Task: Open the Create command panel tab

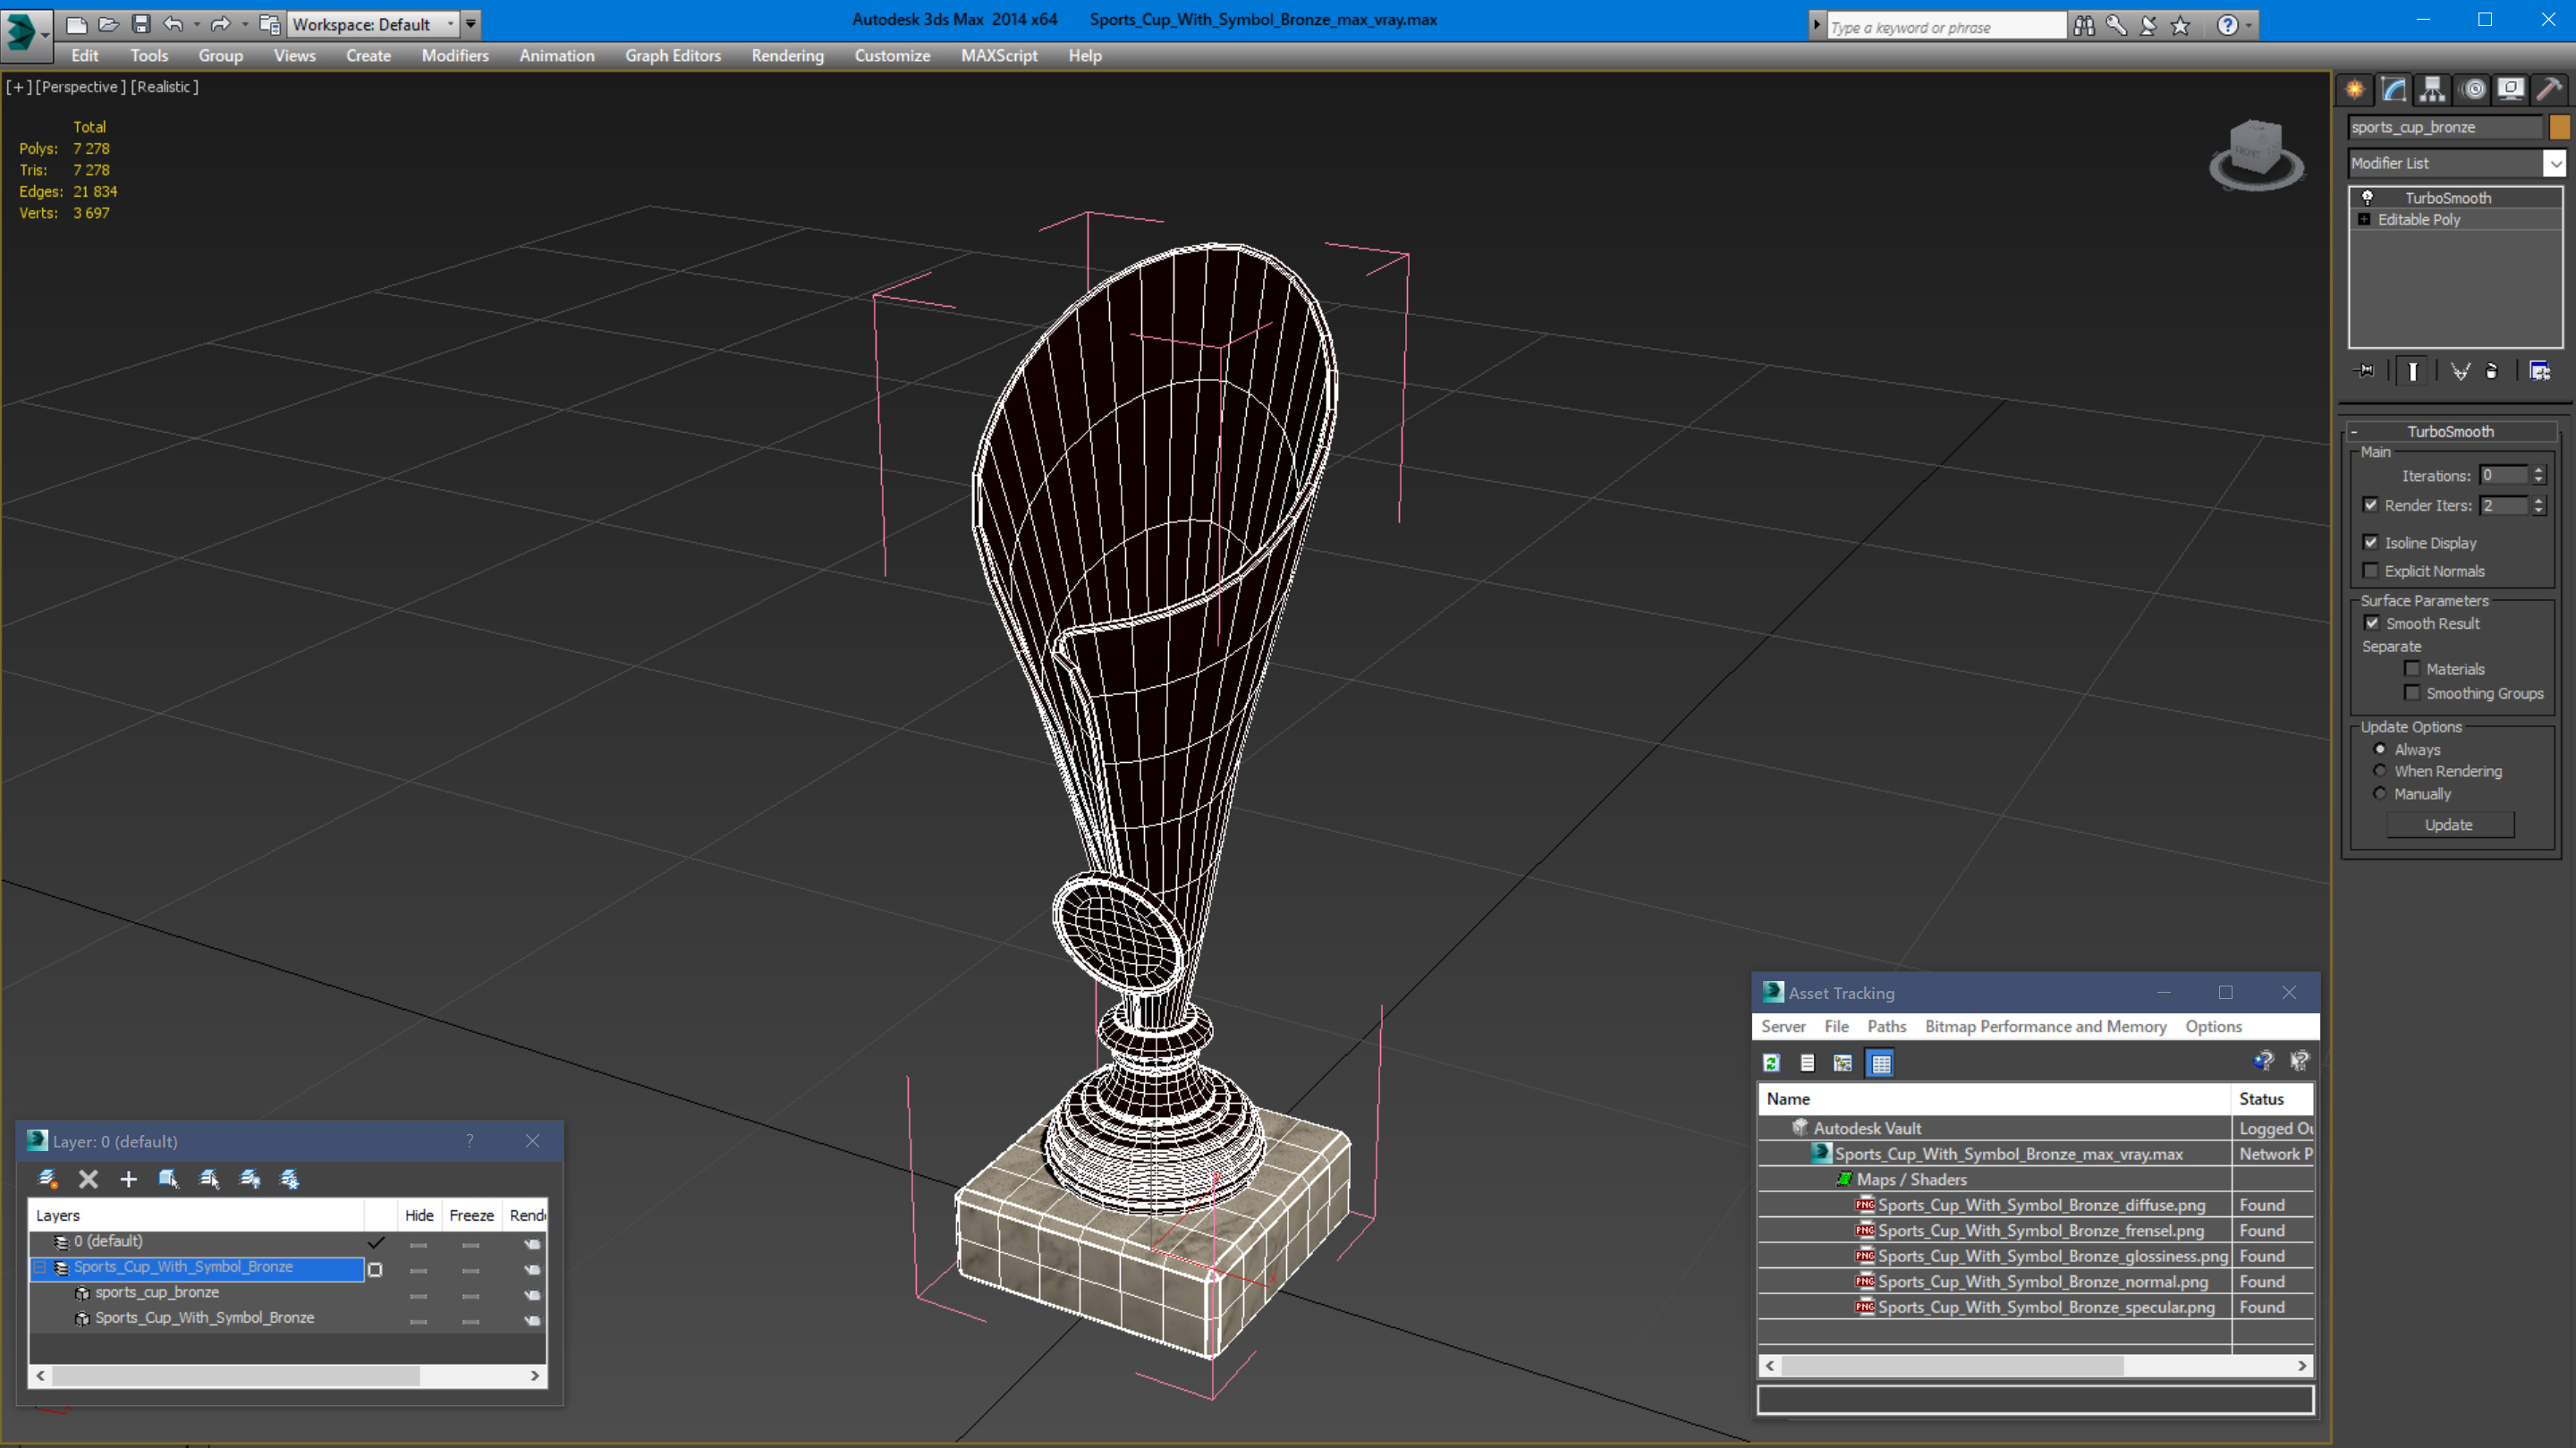Action: coord(2355,90)
